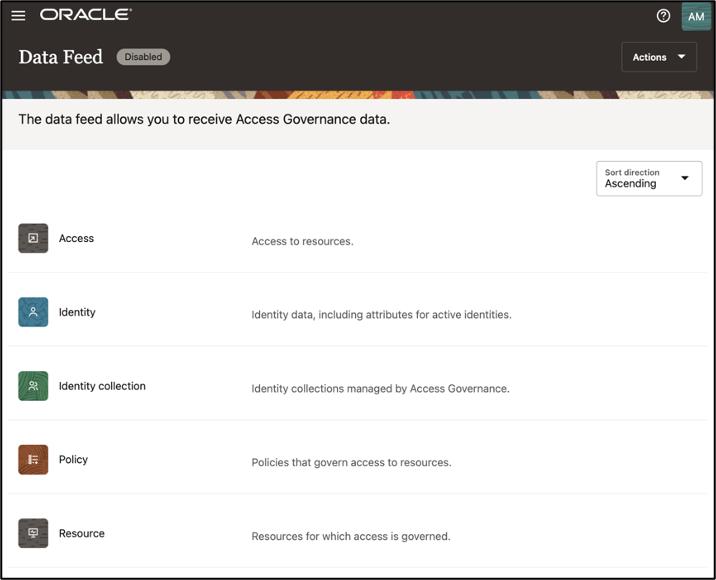Screen dimensions: 716x580
Task: Click 'Resources for which access is governed' text
Action: click(351, 536)
